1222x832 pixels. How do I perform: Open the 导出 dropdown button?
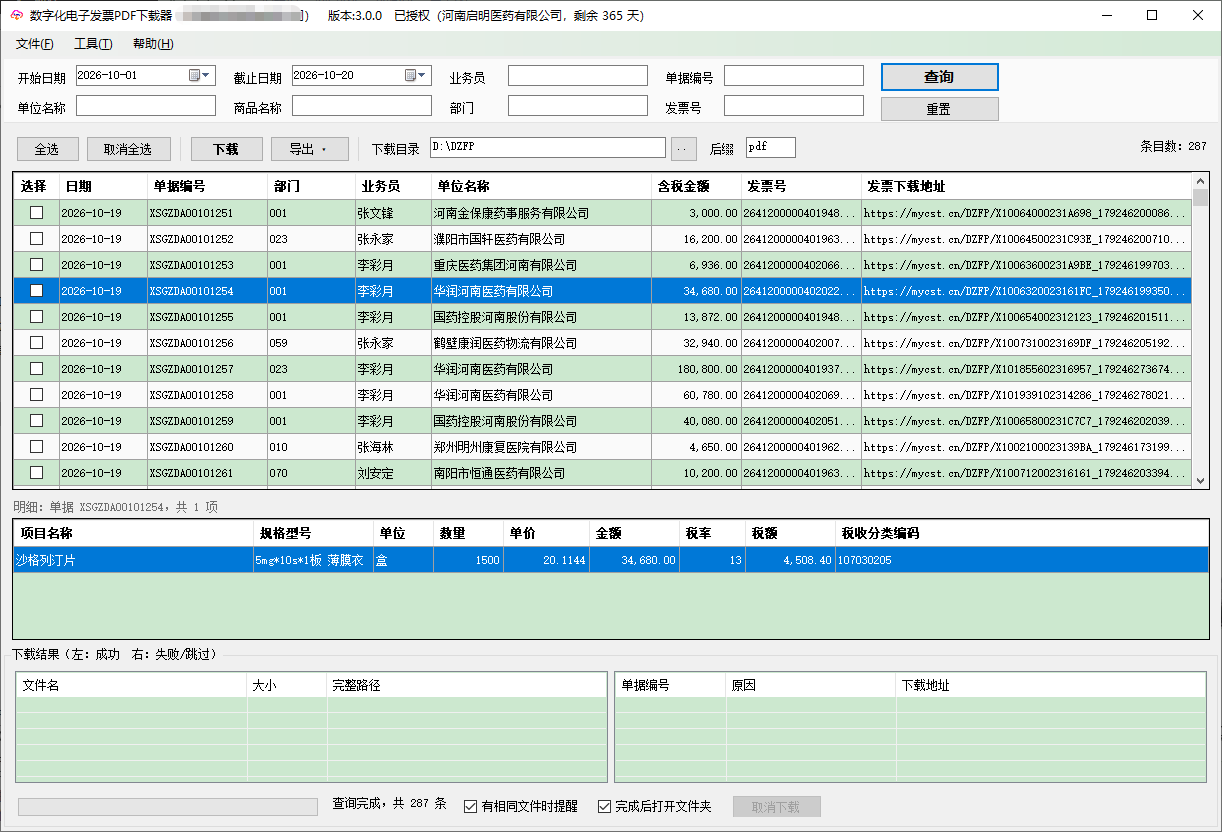click(x=309, y=149)
